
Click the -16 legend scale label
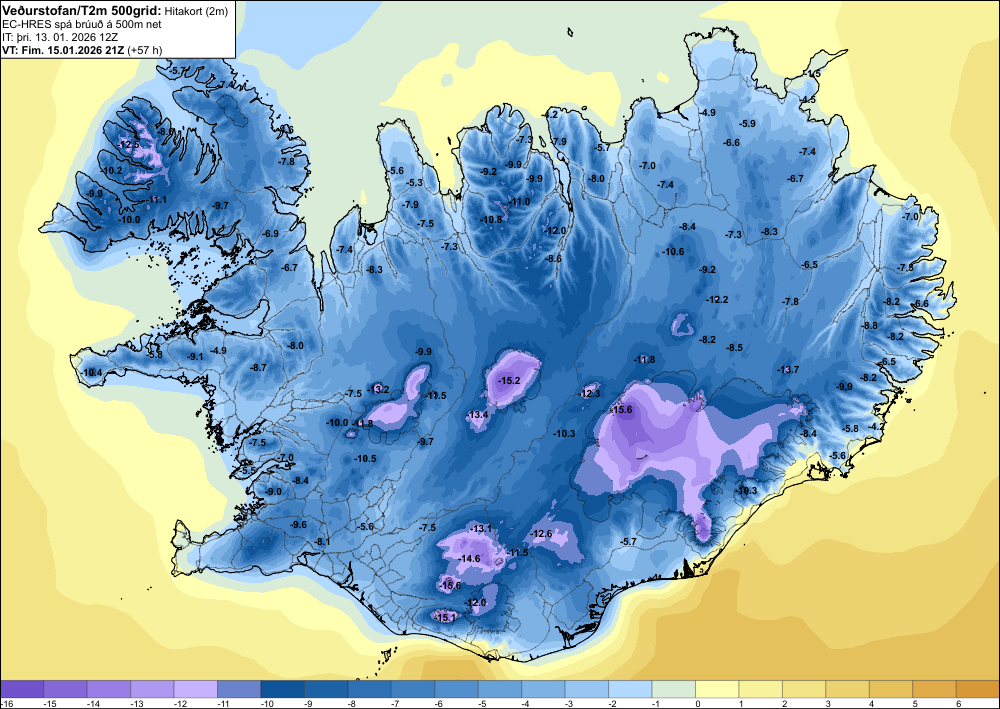[x=7, y=704]
